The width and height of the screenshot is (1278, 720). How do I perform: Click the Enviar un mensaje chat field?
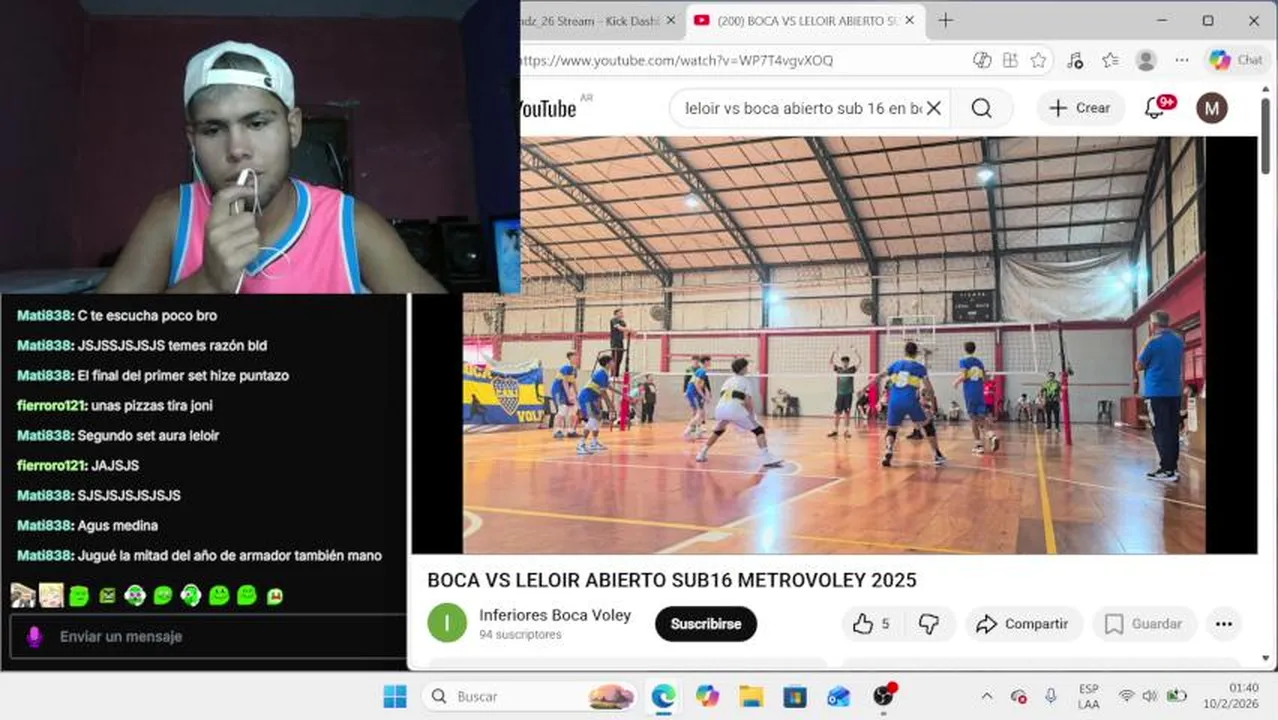tap(208, 636)
